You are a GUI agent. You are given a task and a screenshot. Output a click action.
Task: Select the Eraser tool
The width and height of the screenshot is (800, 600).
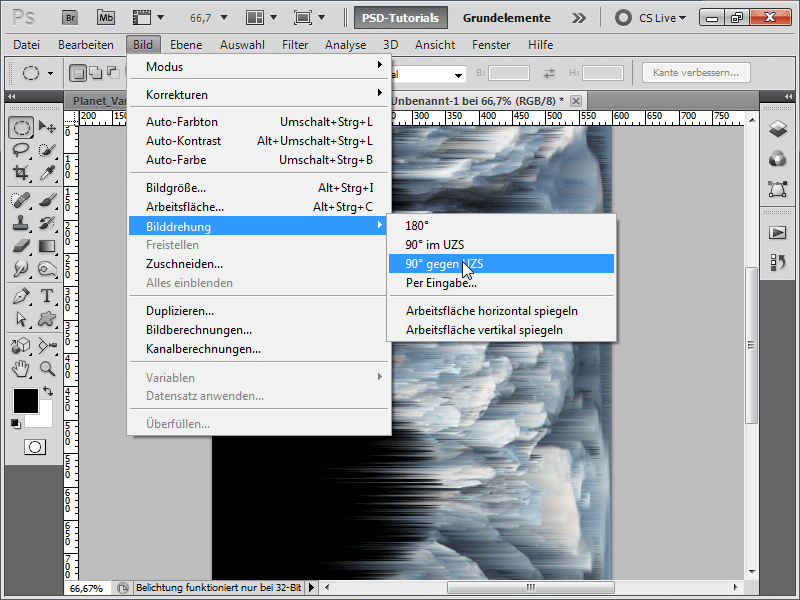pos(21,246)
